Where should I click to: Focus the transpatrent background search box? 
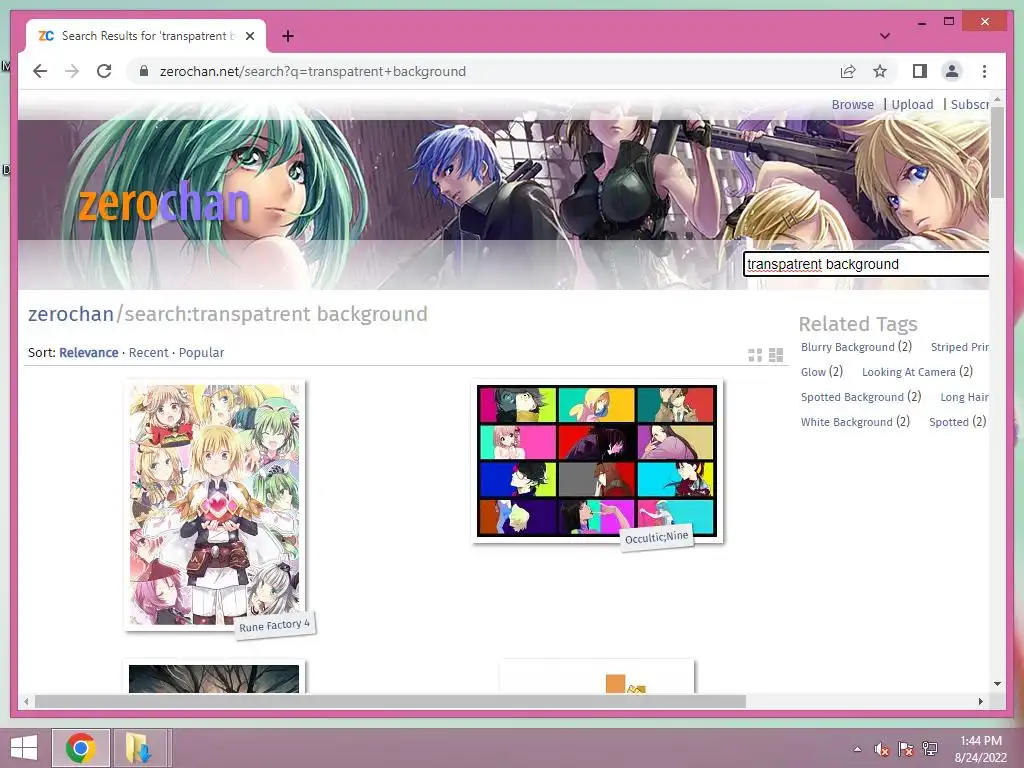click(866, 264)
